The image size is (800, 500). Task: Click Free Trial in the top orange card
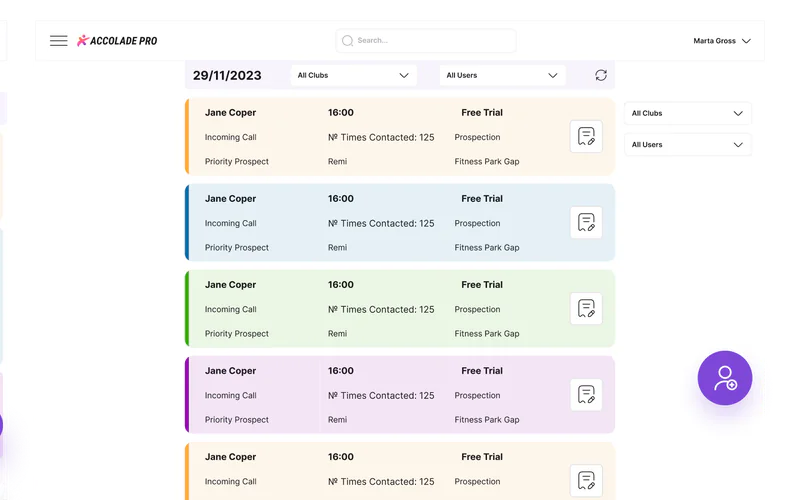point(482,113)
